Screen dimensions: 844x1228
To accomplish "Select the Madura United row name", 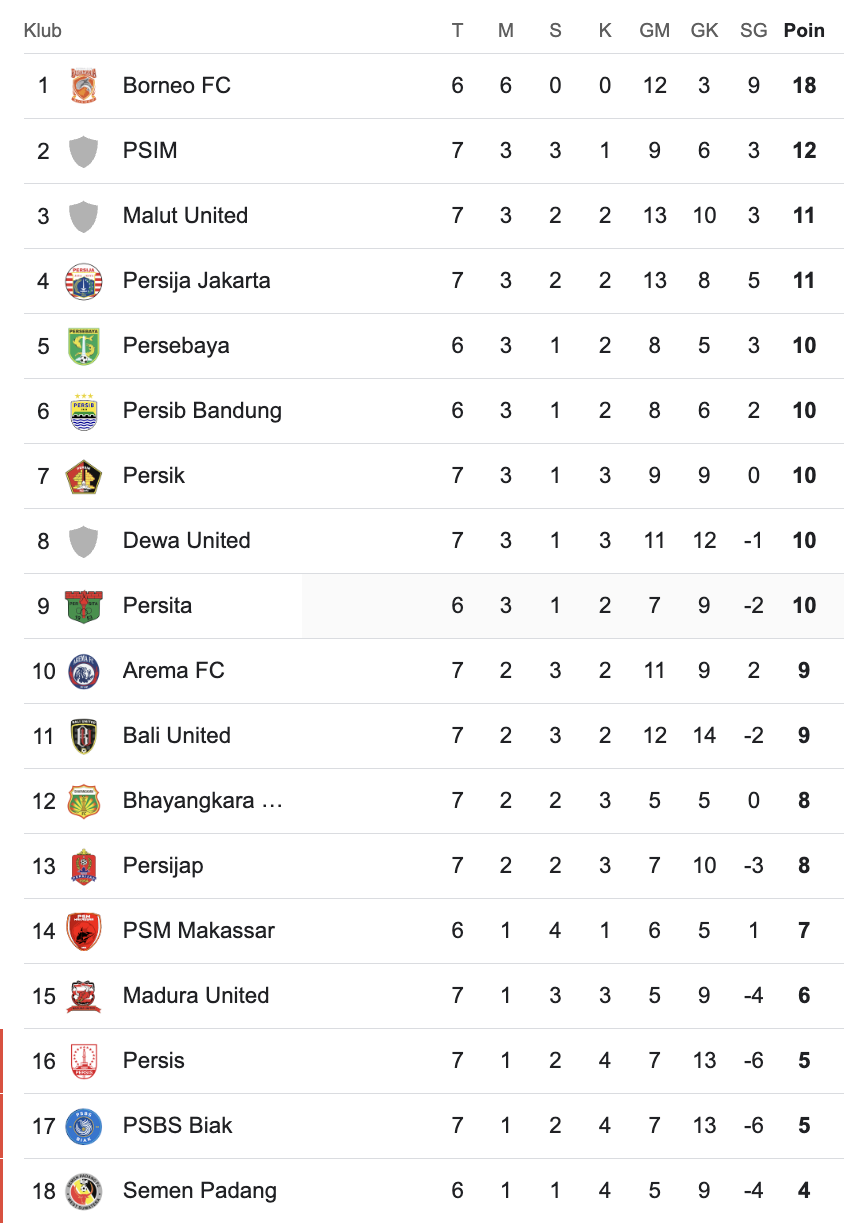I will tap(196, 995).
